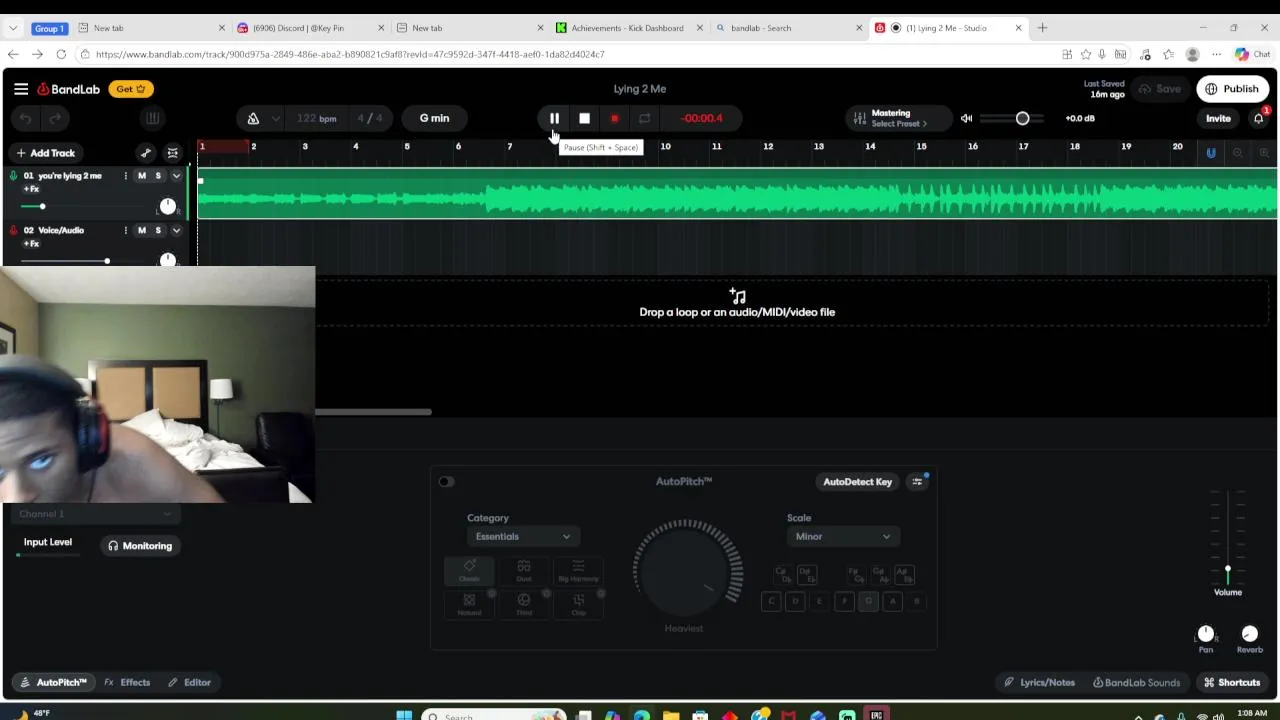Change the 4/4 time signature
Screen dimensions: 1280x720
tap(369, 118)
